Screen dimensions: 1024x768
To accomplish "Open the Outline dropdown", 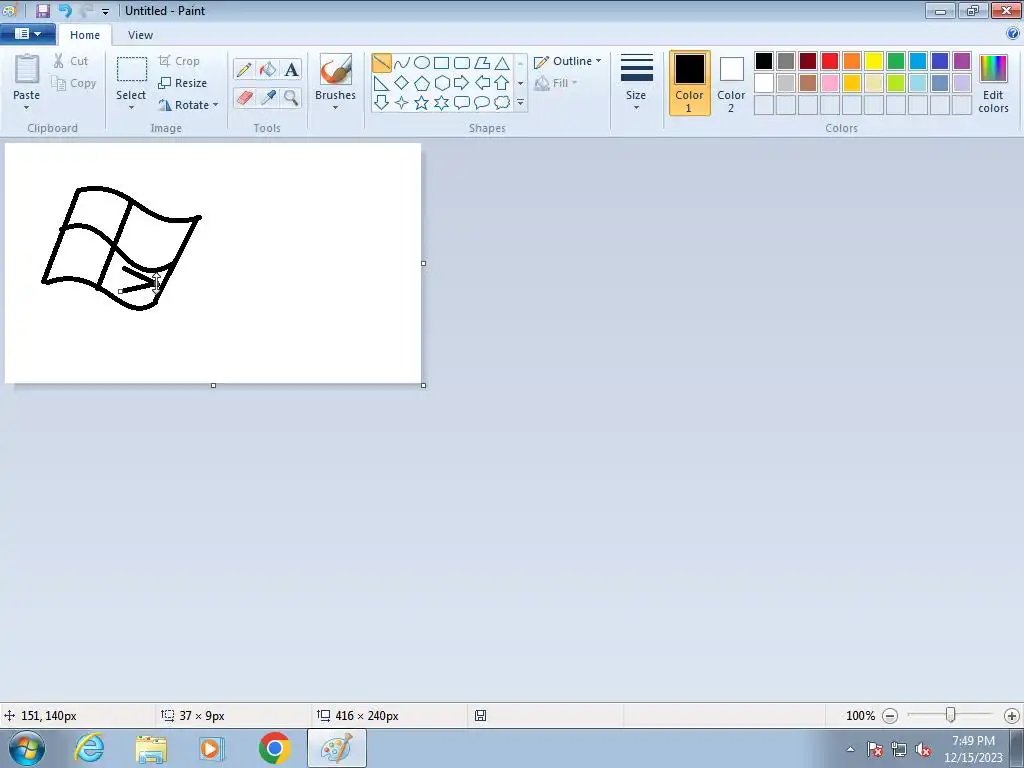I will pyautogui.click(x=568, y=61).
